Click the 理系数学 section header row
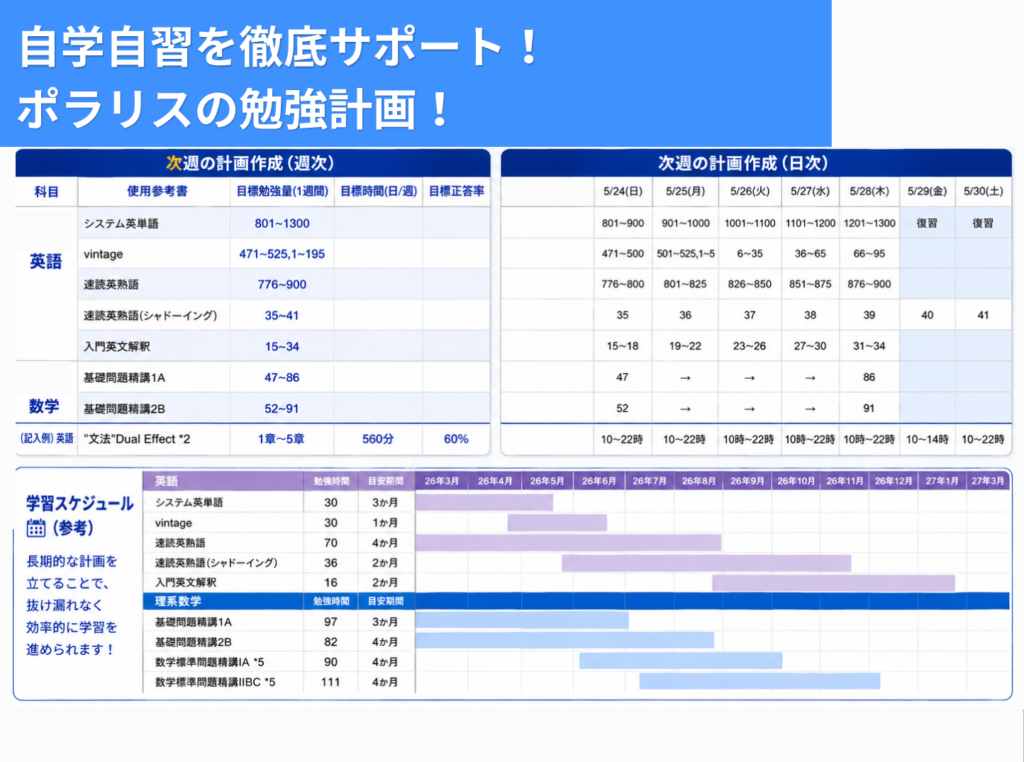1024x762 pixels. click(x=576, y=601)
